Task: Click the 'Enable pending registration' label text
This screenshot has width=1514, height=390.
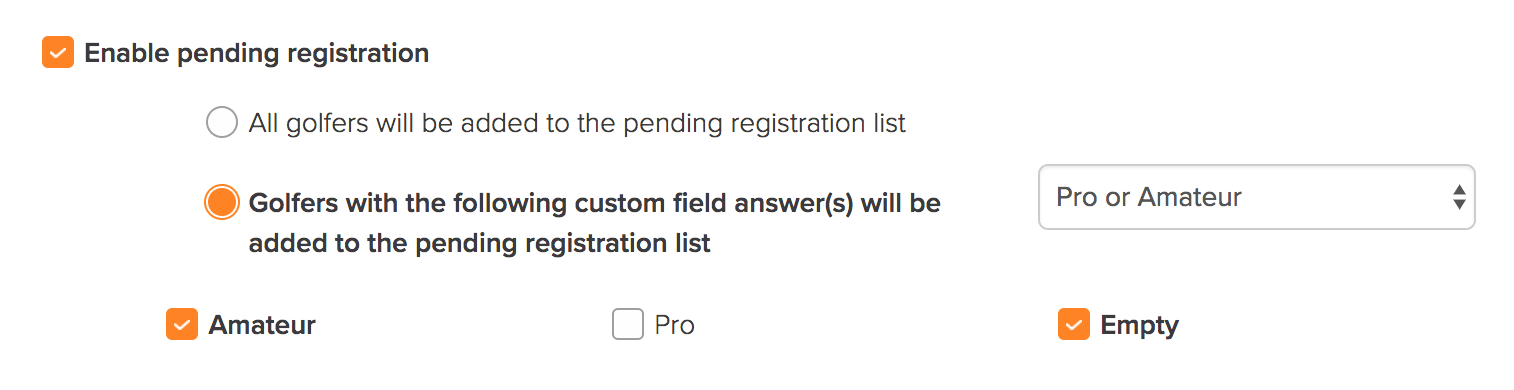Action: (x=257, y=53)
